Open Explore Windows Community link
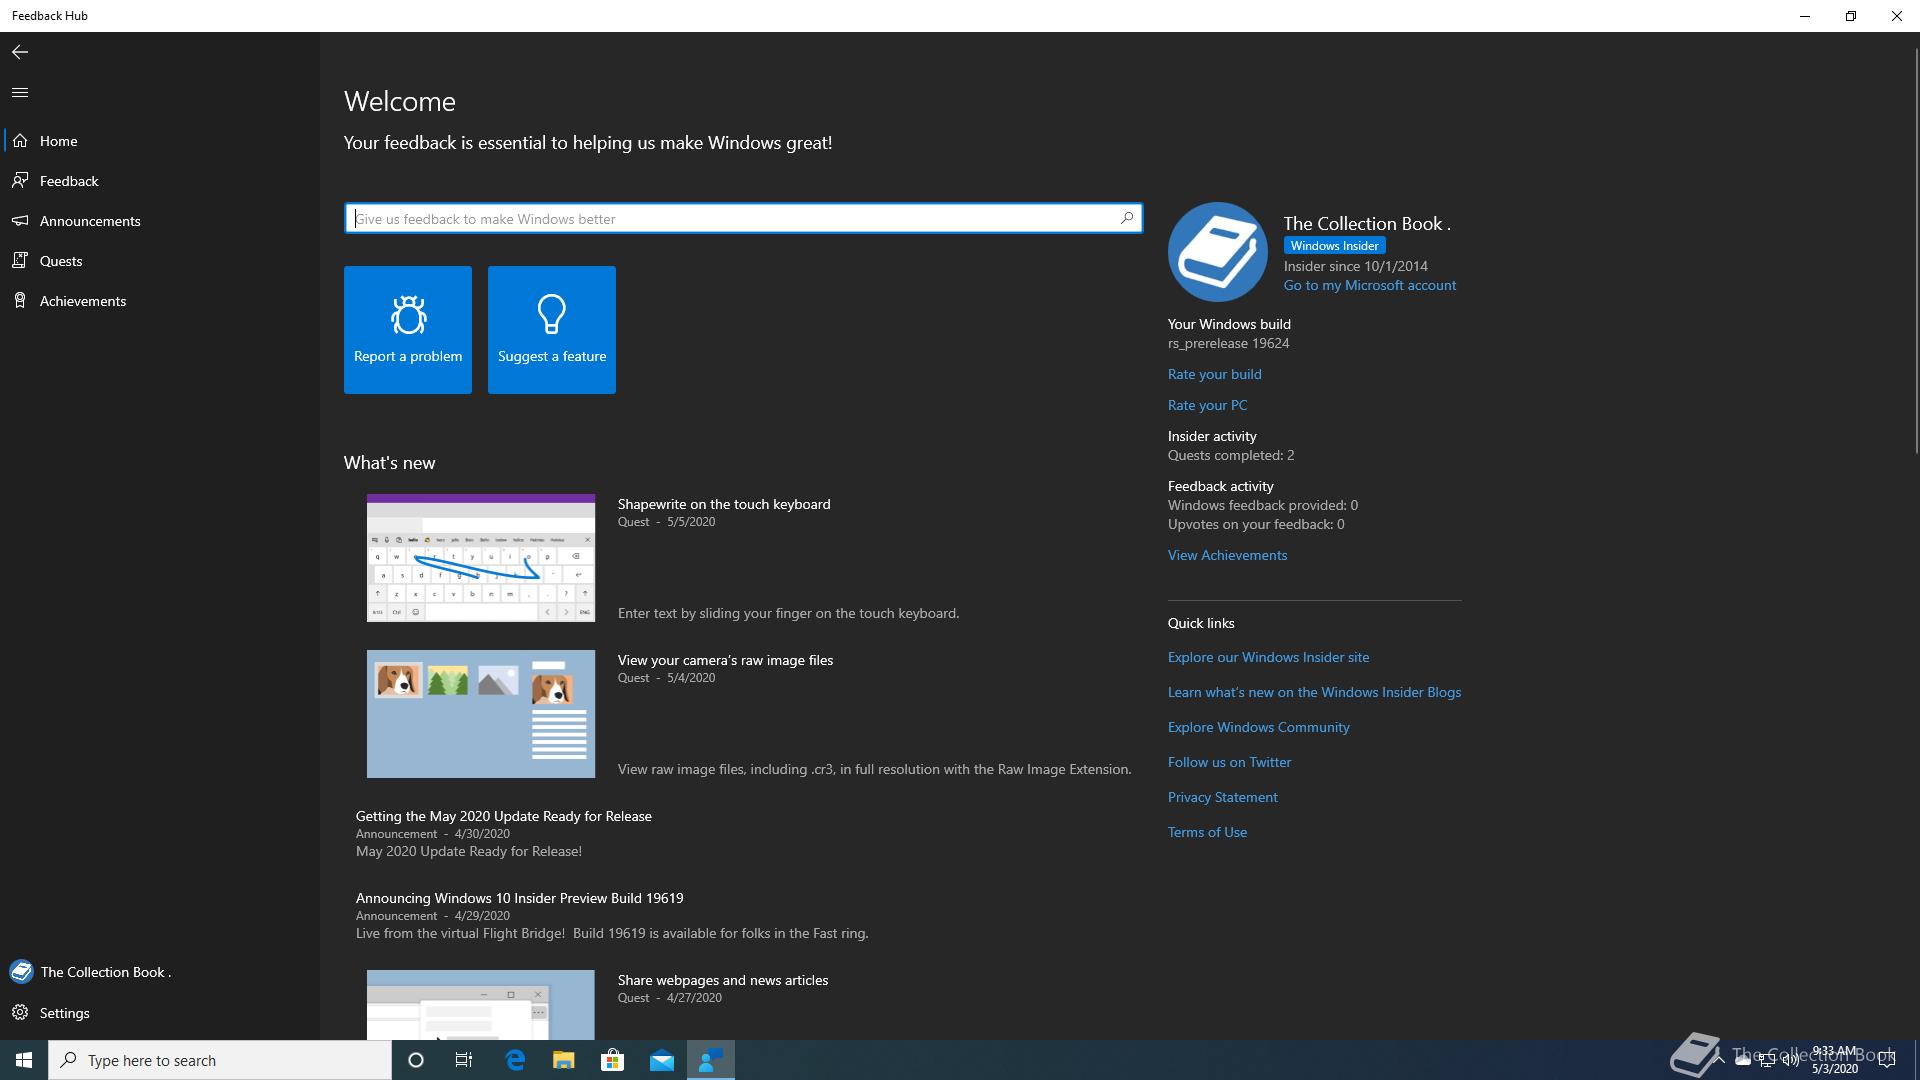The image size is (1920, 1080). coord(1258,727)
